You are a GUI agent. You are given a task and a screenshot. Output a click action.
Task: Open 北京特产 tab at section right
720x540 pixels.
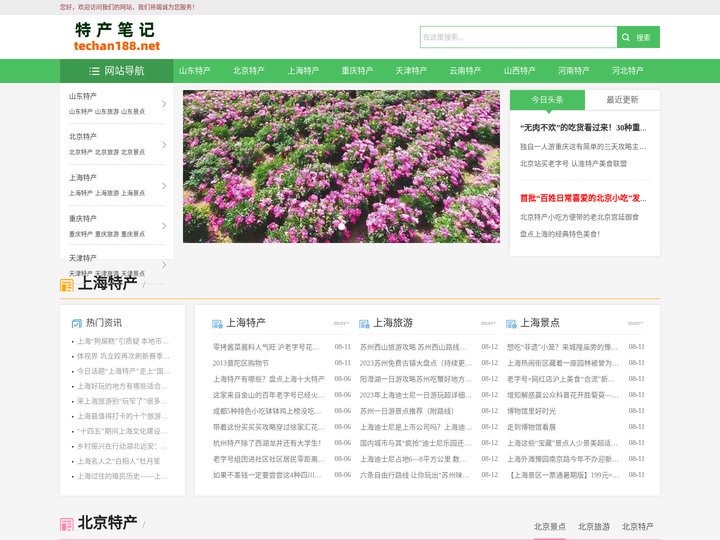coord(638,527)
